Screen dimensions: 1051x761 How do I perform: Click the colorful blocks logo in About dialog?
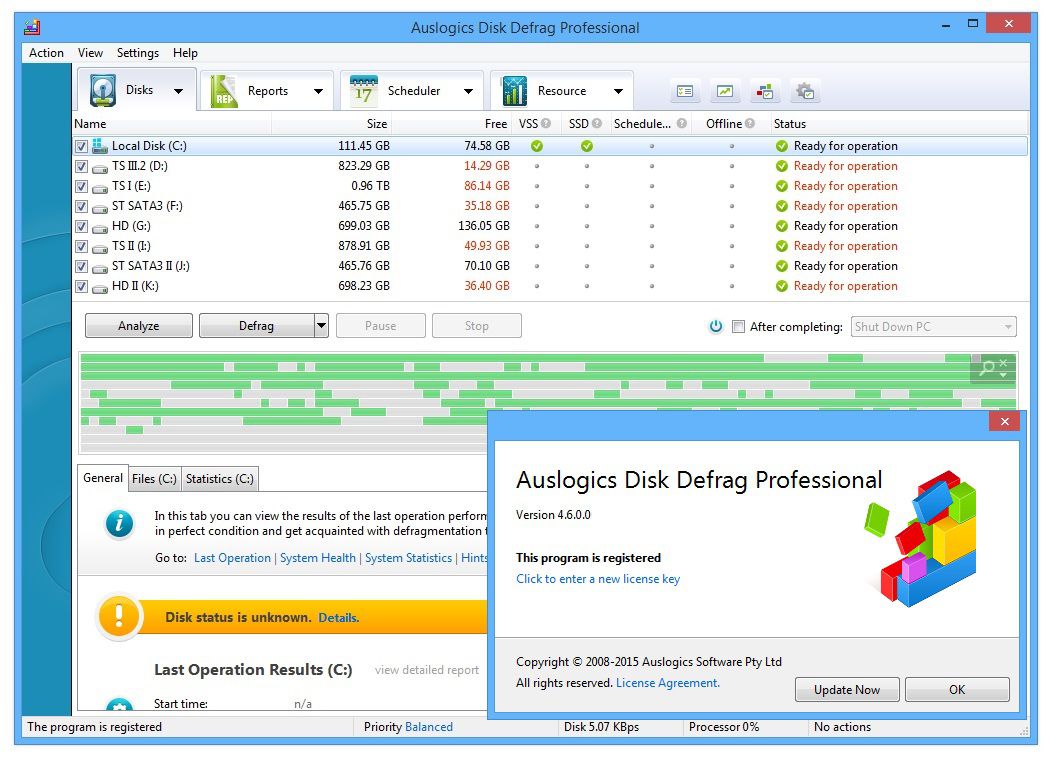922,538
